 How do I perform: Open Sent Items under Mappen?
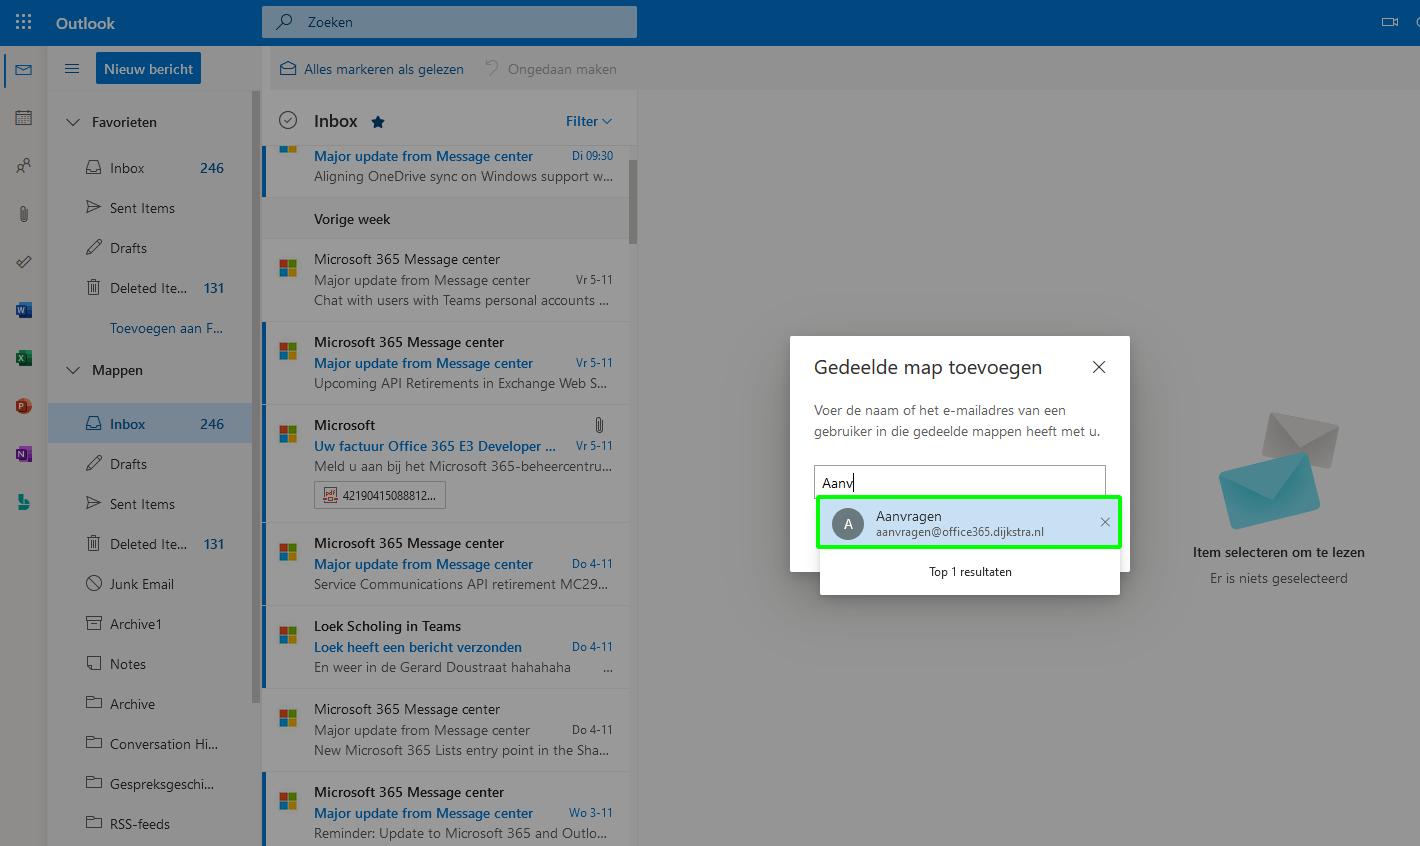151,504
